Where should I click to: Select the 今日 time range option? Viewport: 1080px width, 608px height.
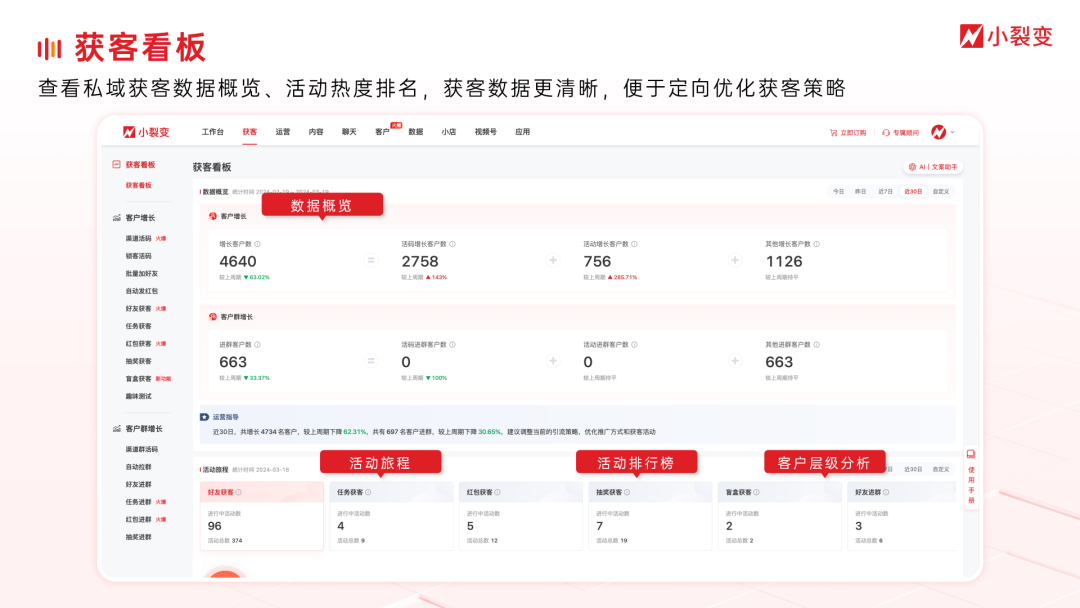coord(838,191)
